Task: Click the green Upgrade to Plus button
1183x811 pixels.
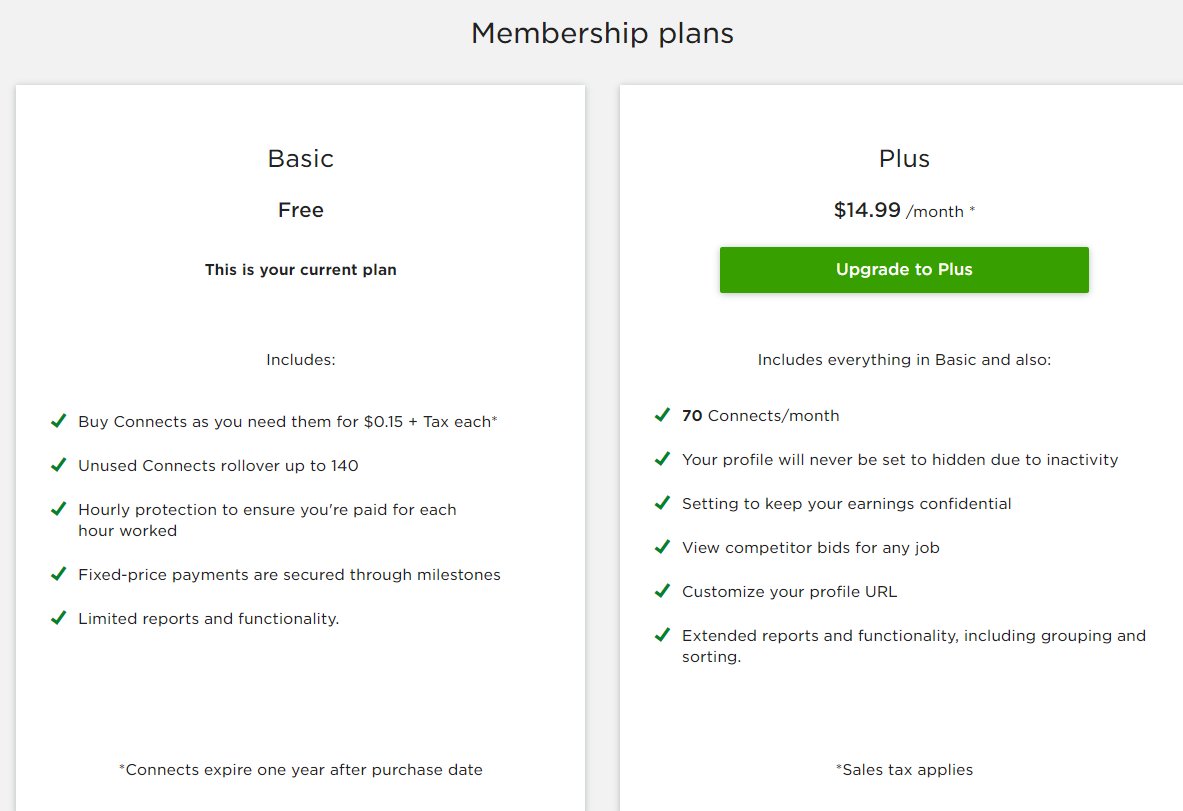Action: pyautogui.click(x=904, y=270)
